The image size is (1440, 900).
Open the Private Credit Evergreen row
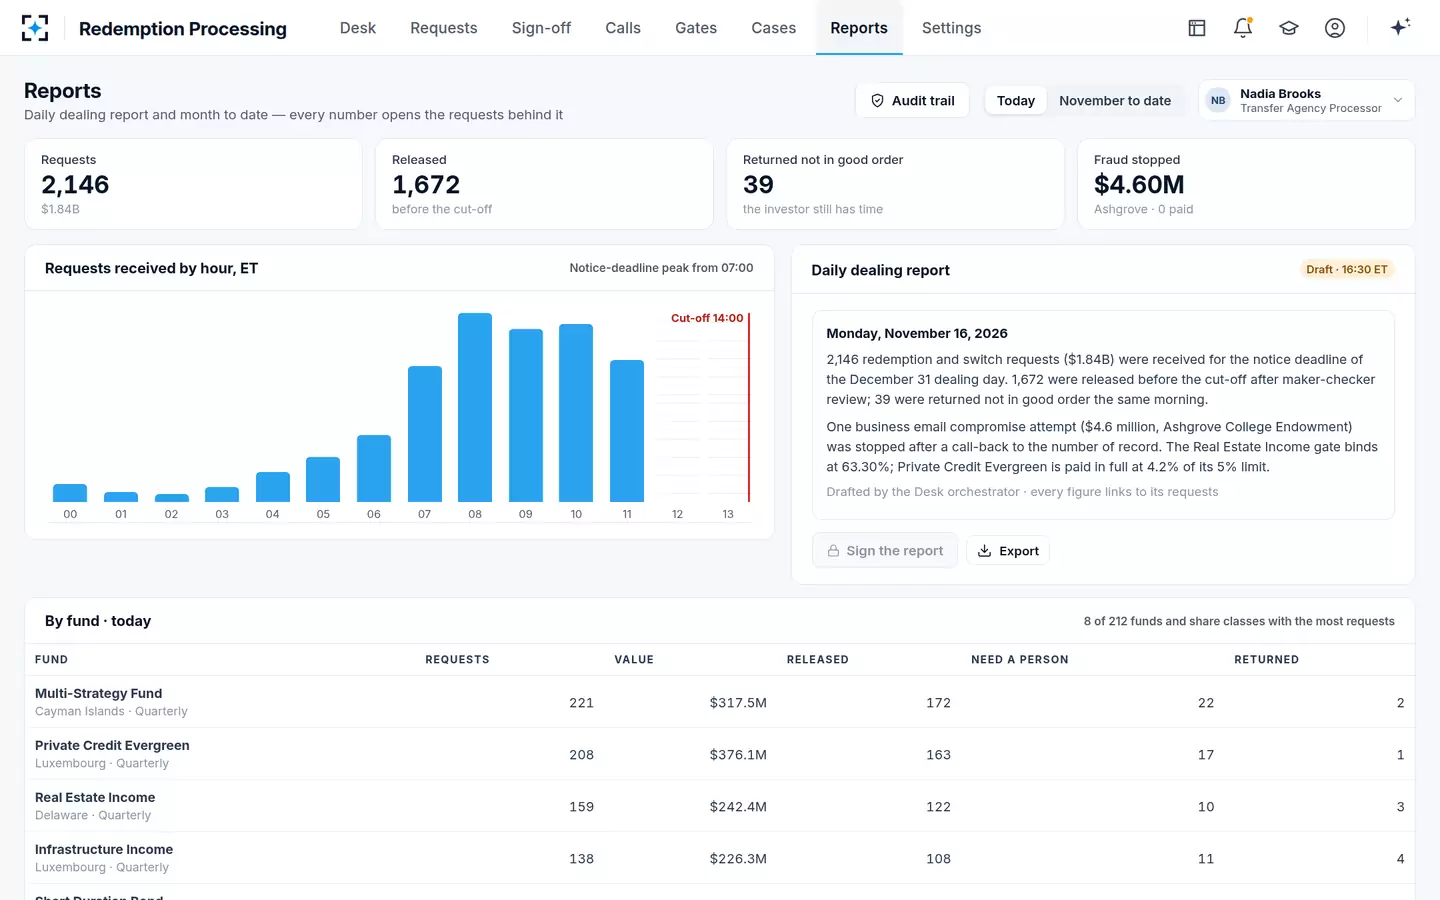click(719, 754)
